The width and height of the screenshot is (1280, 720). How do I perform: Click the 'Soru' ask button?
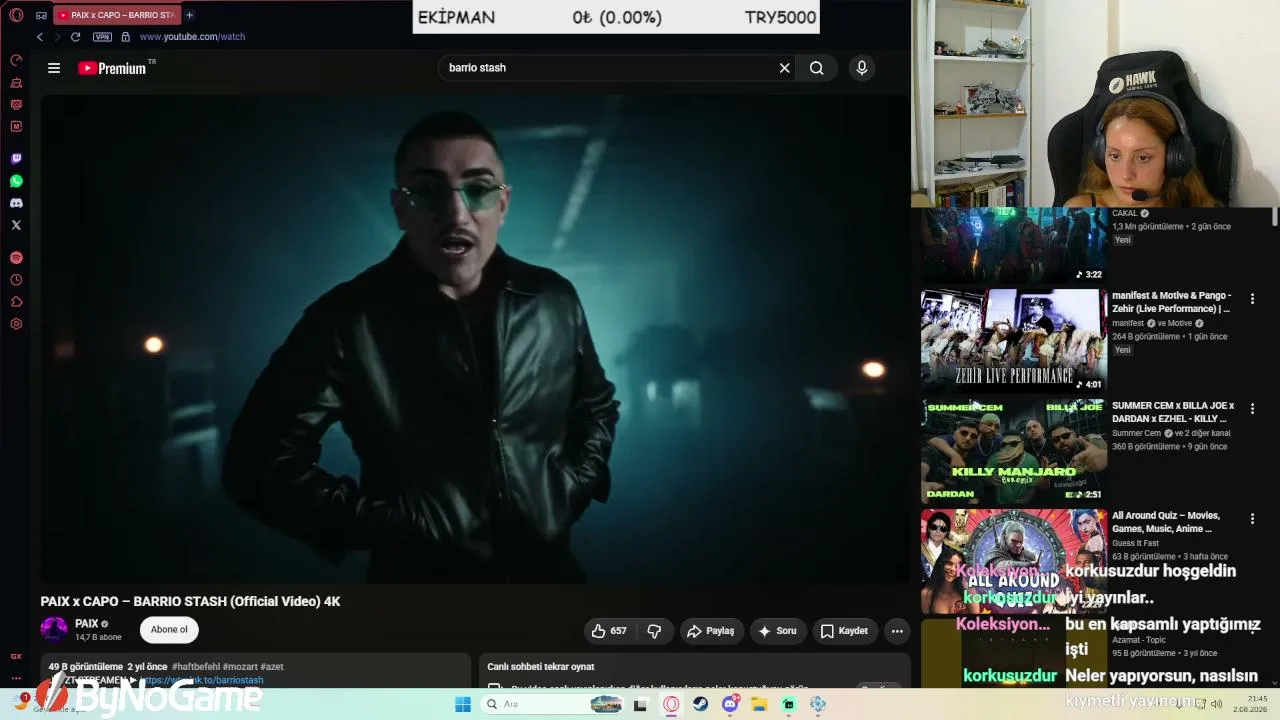pos(777,631)
